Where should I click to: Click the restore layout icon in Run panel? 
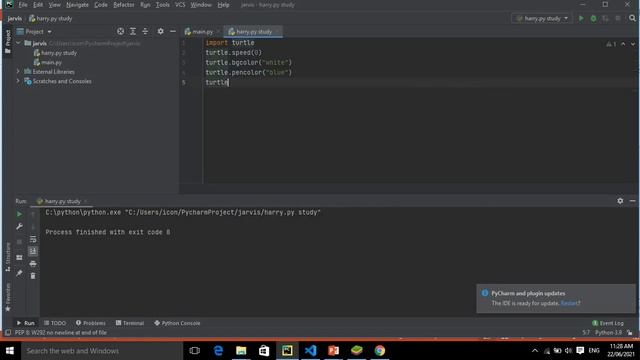tap(19, 258)
